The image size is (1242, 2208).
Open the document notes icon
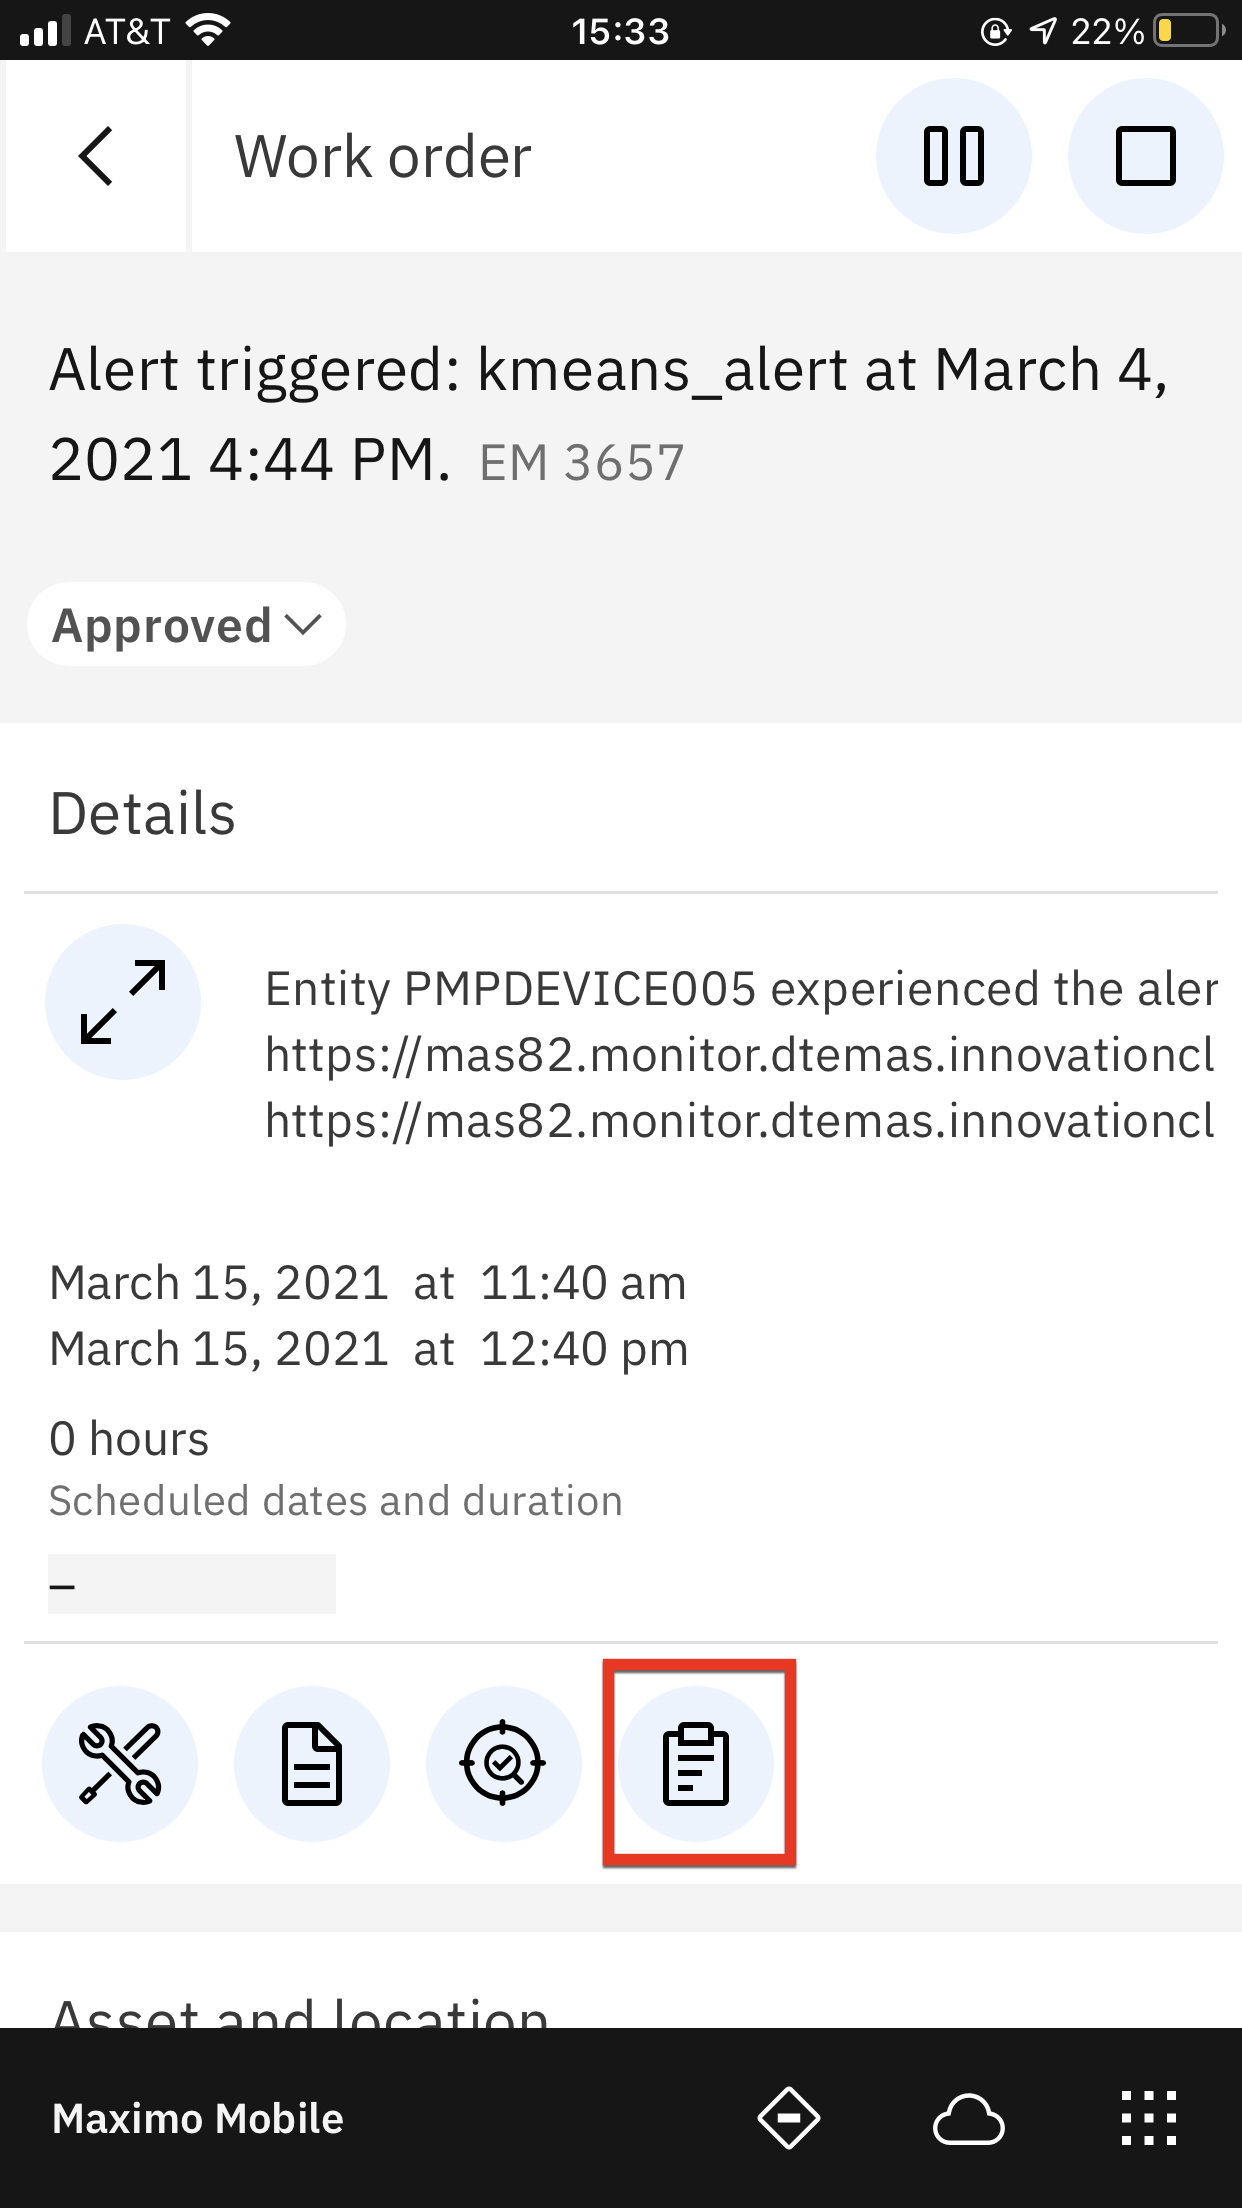tap(312, 1764)
